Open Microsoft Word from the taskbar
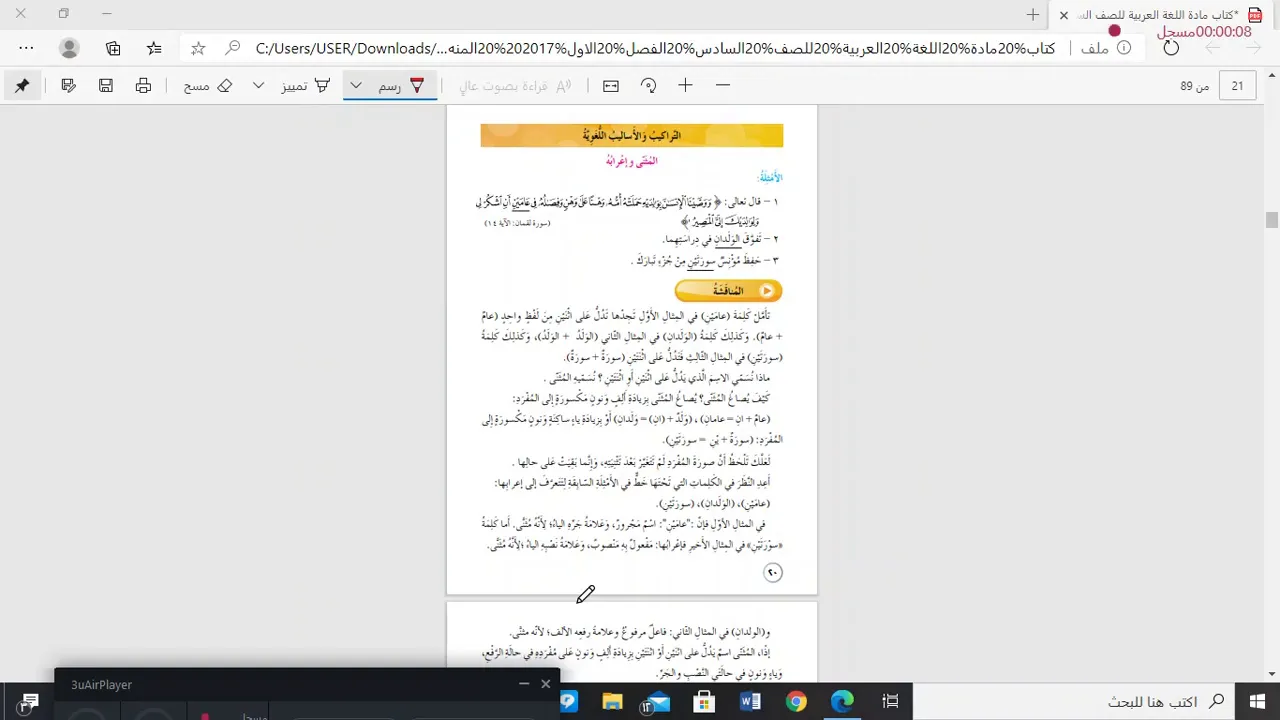 coord(750,701)
